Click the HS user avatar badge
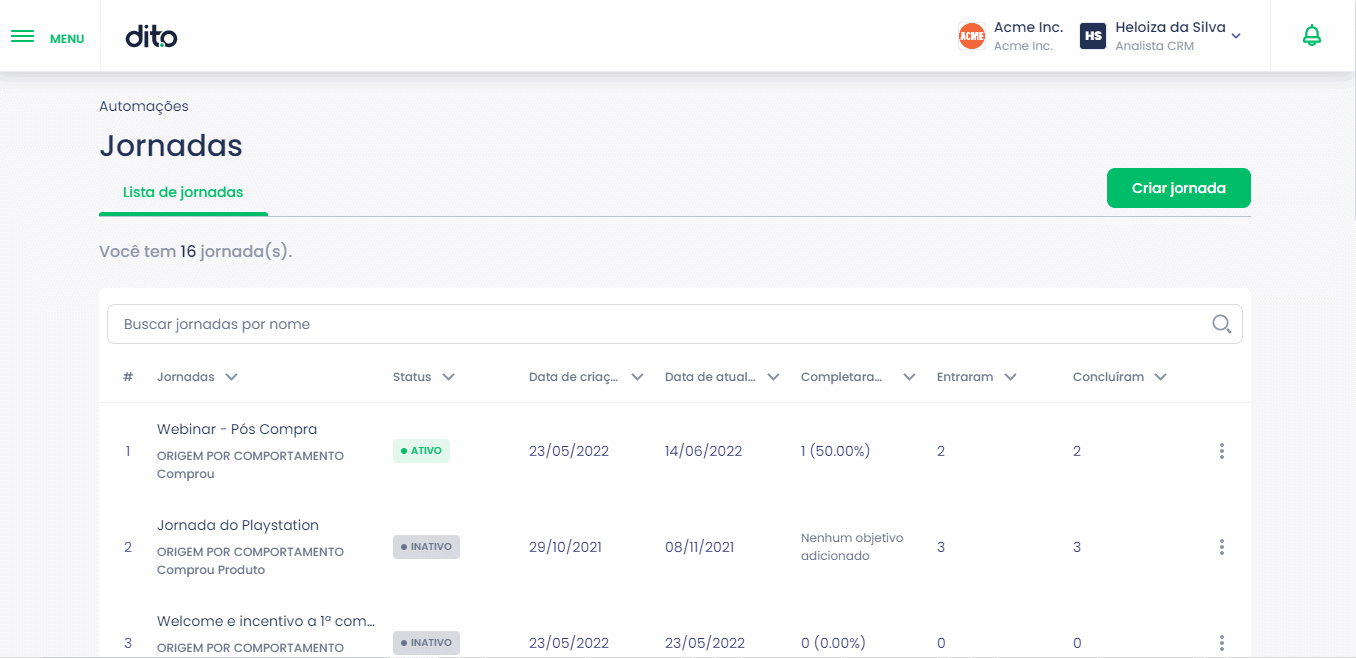 point(1093,36)
